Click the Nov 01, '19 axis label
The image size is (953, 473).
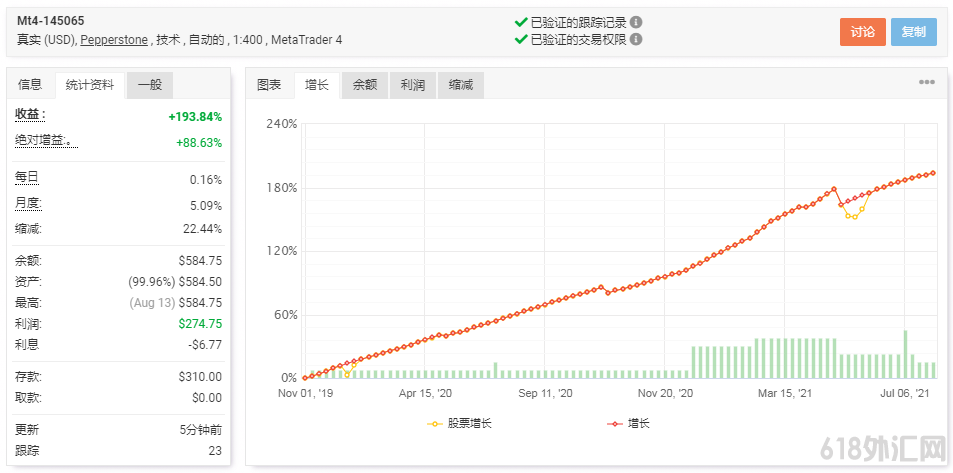click(305, 393)
